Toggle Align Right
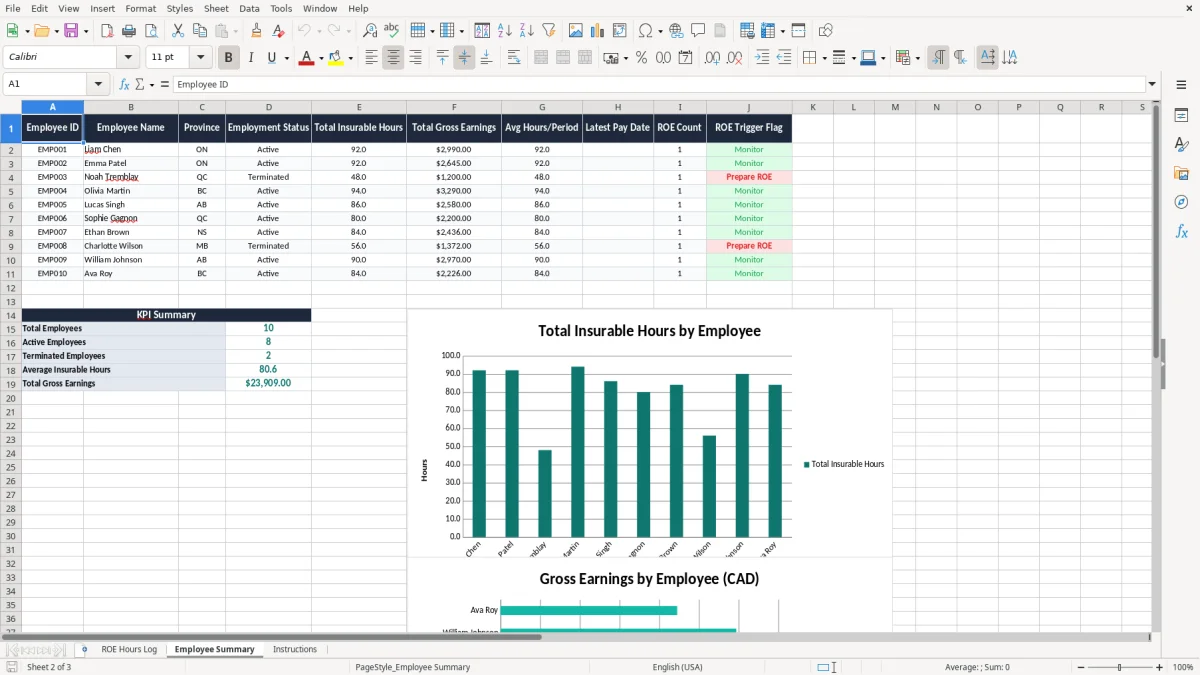Screen dimensions: 1200x675 pos(415,58)
